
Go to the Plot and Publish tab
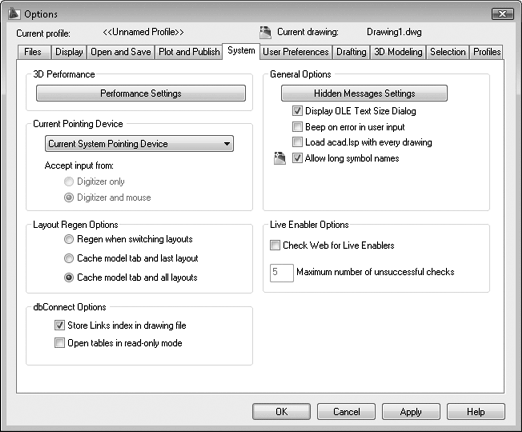[189, 52]
